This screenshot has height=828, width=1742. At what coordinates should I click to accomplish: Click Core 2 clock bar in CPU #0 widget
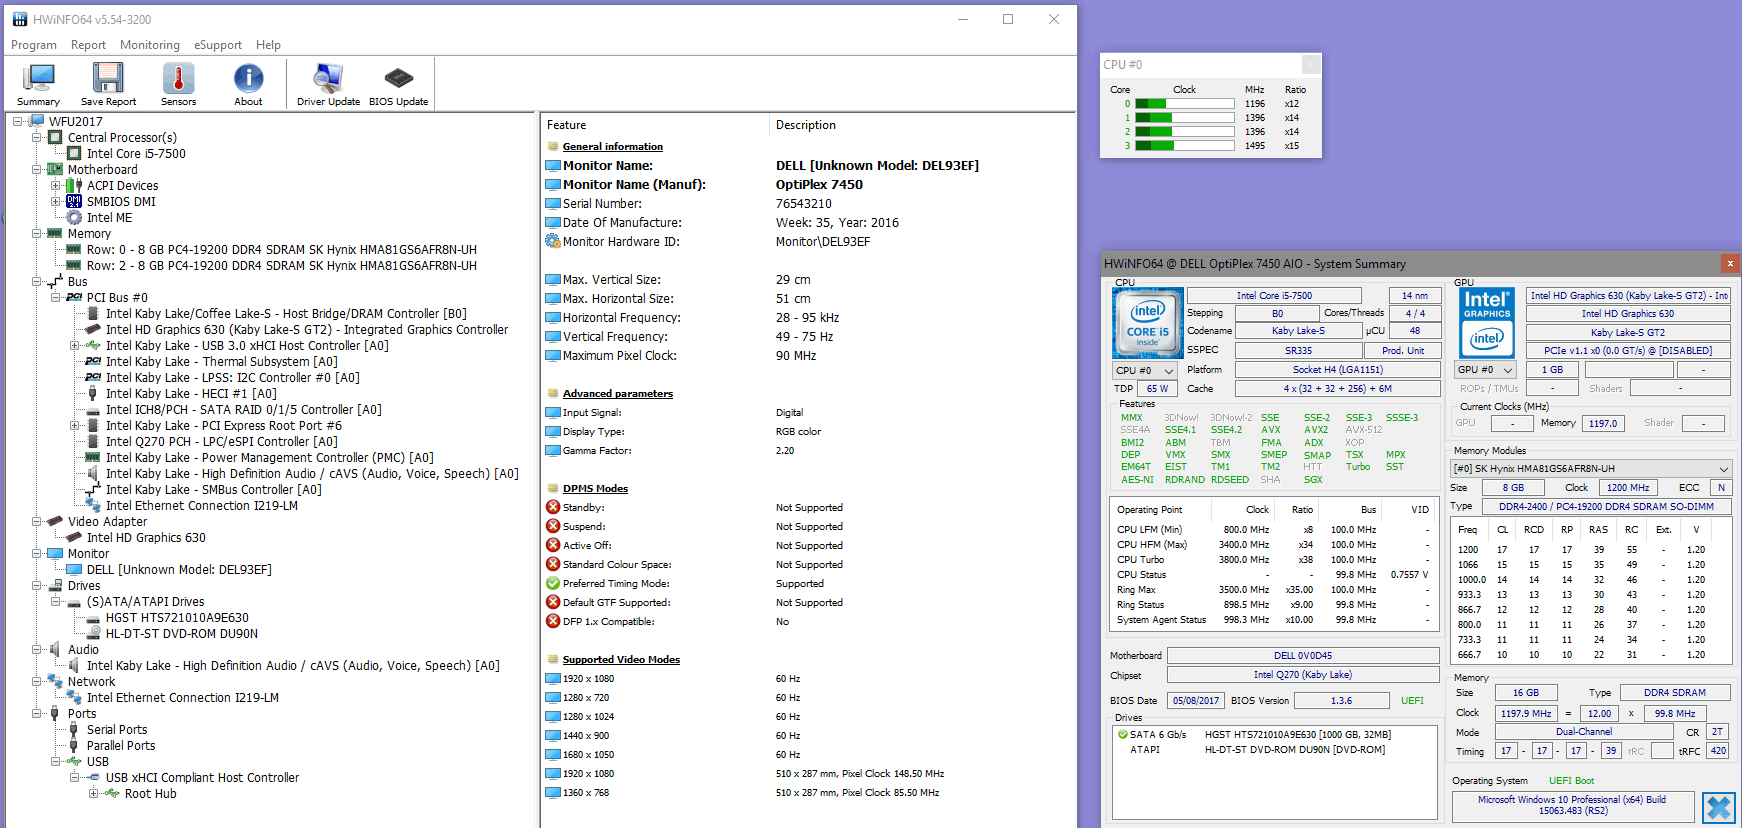[x=1184, y=132]
